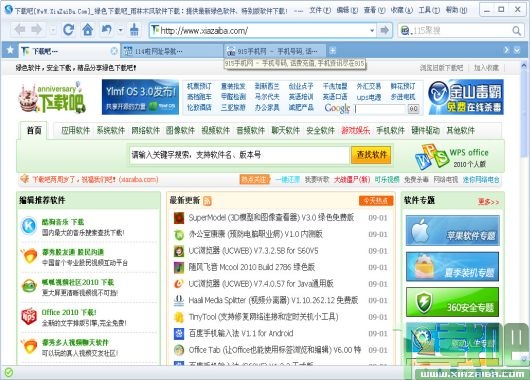Click the orange 查找软件 search button
The image size is (530, 380).
pyautogui.click(x=371, y=155)
